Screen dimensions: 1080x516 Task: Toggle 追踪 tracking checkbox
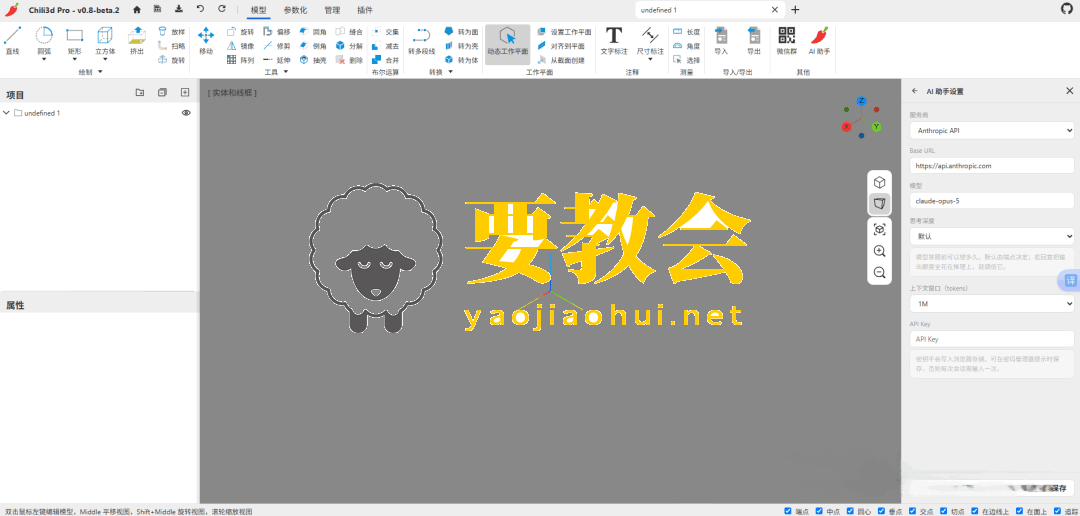[x=1057, y=511]
